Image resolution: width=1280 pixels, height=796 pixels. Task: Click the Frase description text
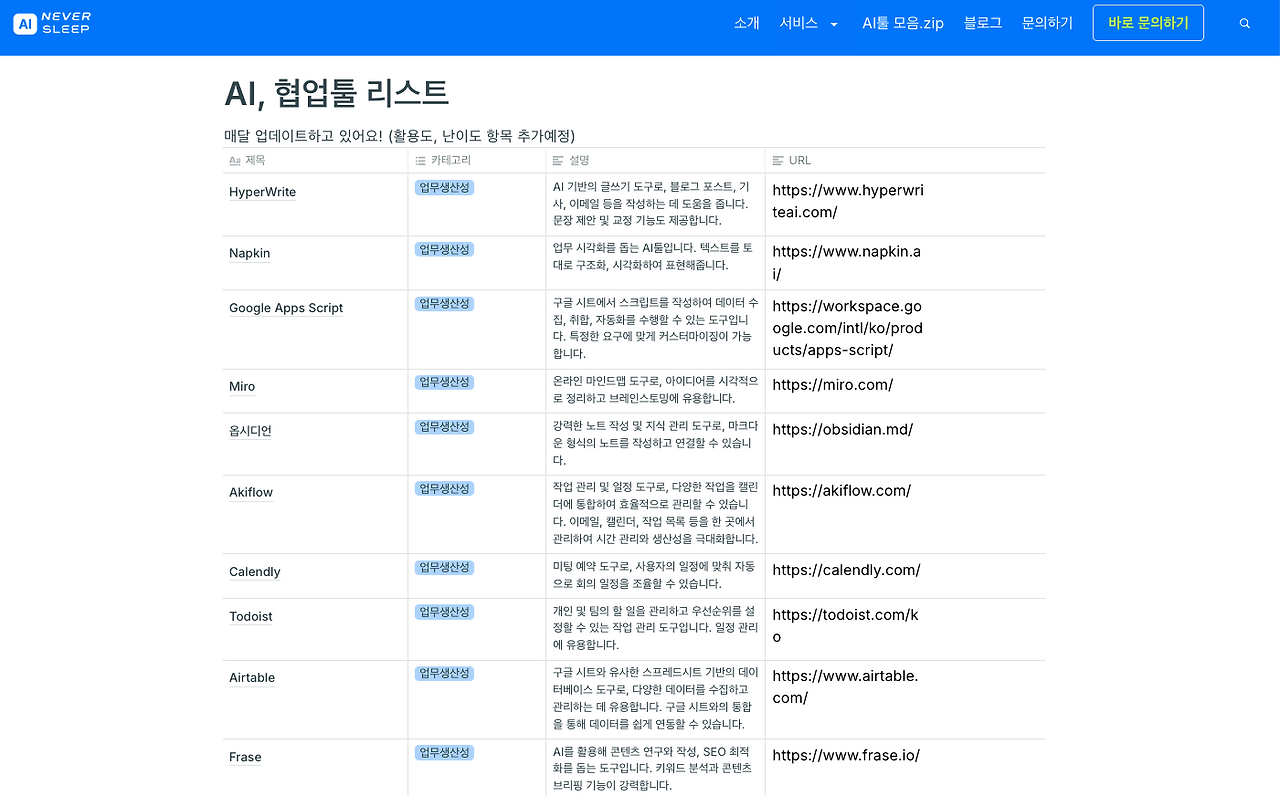pyautogui.click(x=653, y=768)
